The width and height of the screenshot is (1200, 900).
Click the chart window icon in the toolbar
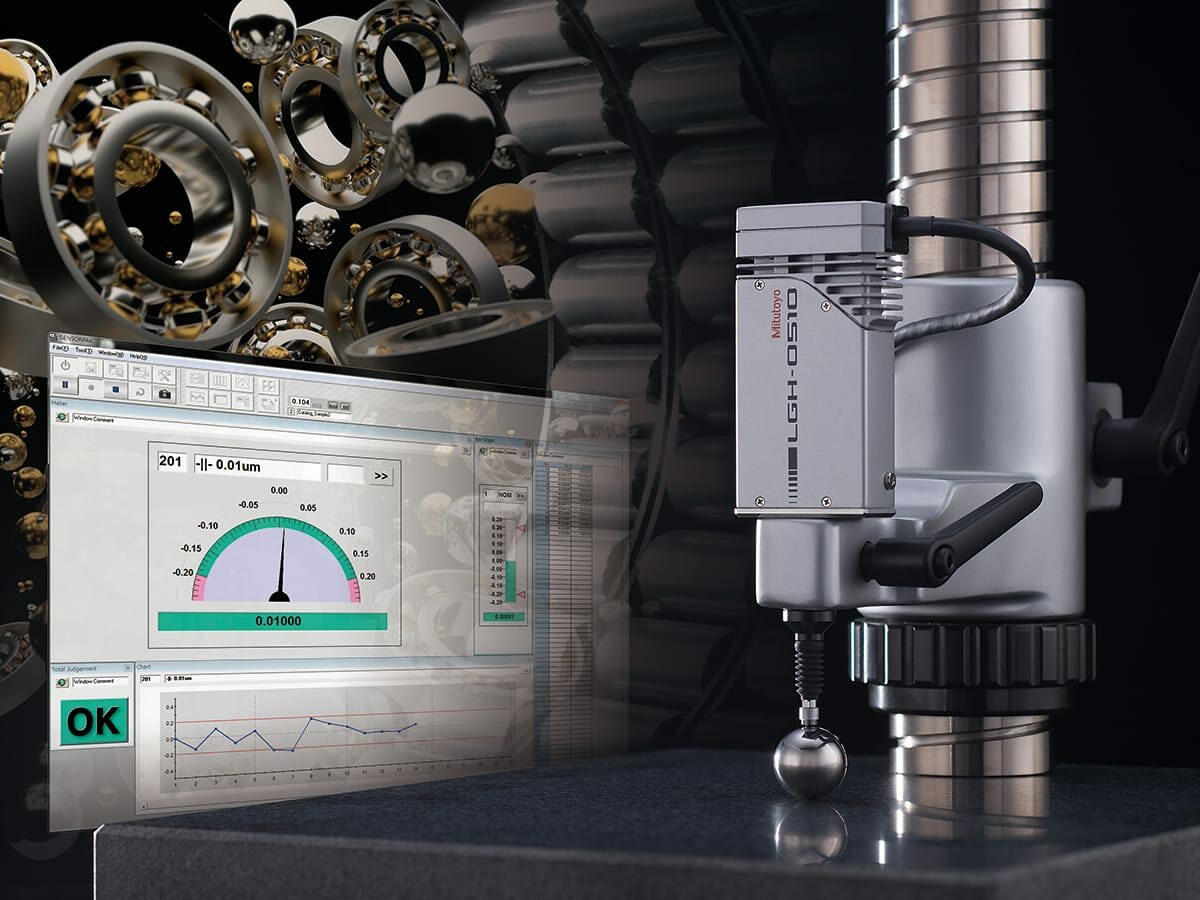(197, 398)
